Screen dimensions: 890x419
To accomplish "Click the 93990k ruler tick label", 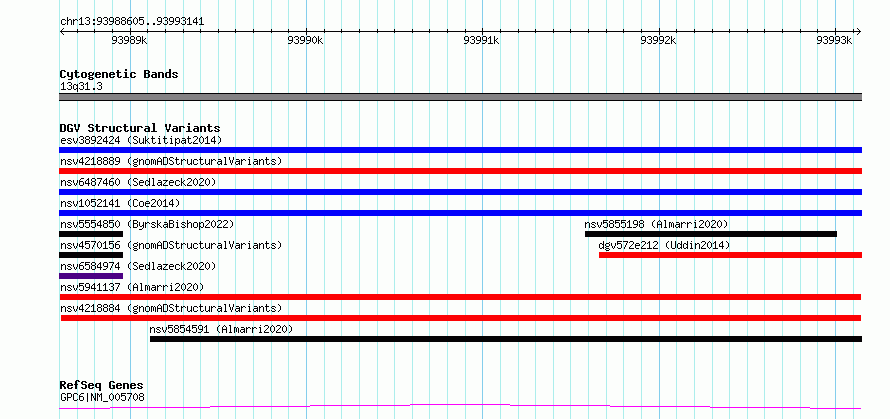I will (x=306, y=40).
